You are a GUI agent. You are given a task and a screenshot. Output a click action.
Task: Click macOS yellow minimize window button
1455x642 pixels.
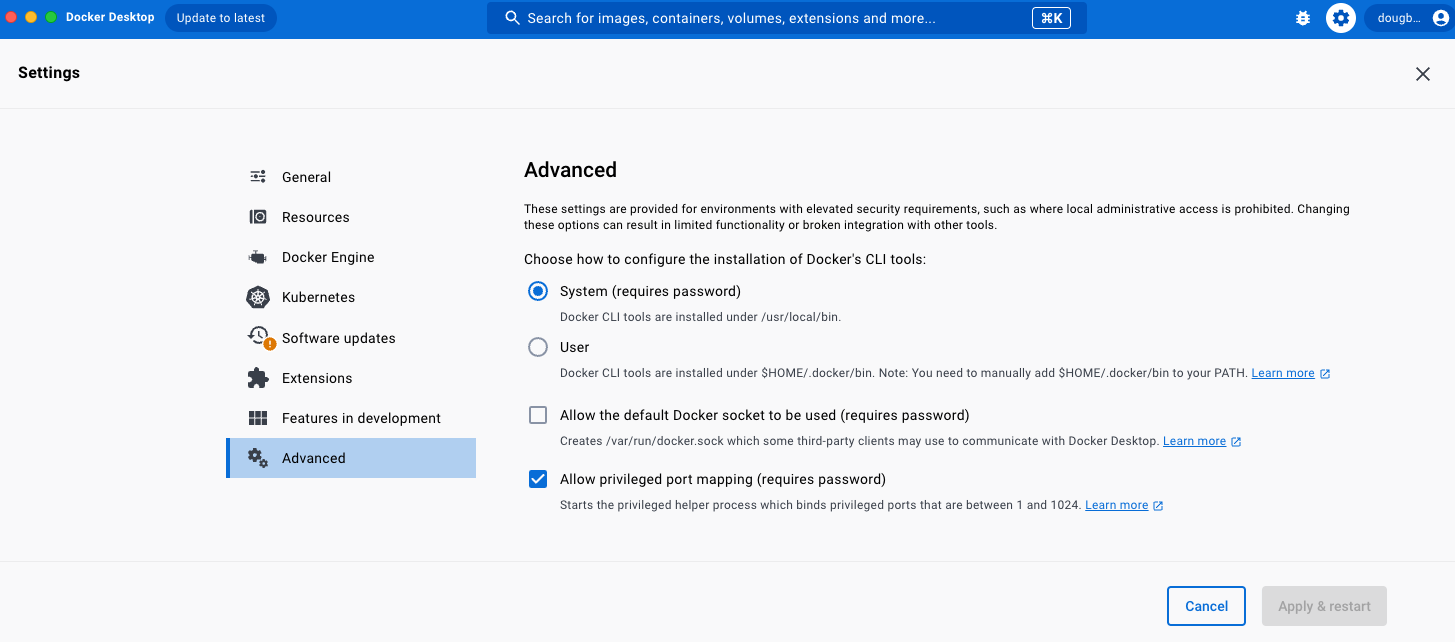[31, 18]
